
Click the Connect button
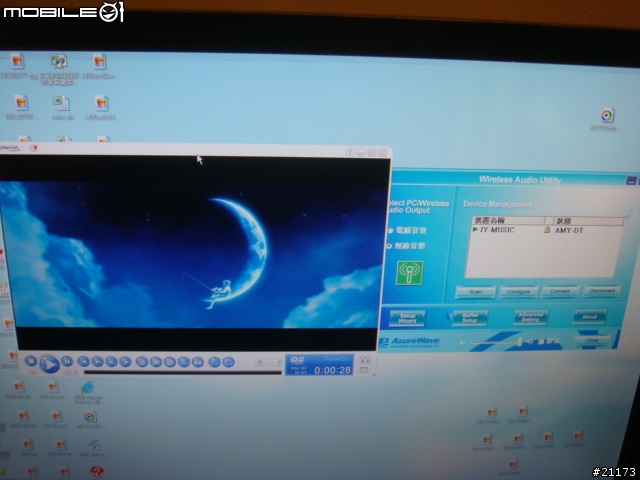[560, 291]
